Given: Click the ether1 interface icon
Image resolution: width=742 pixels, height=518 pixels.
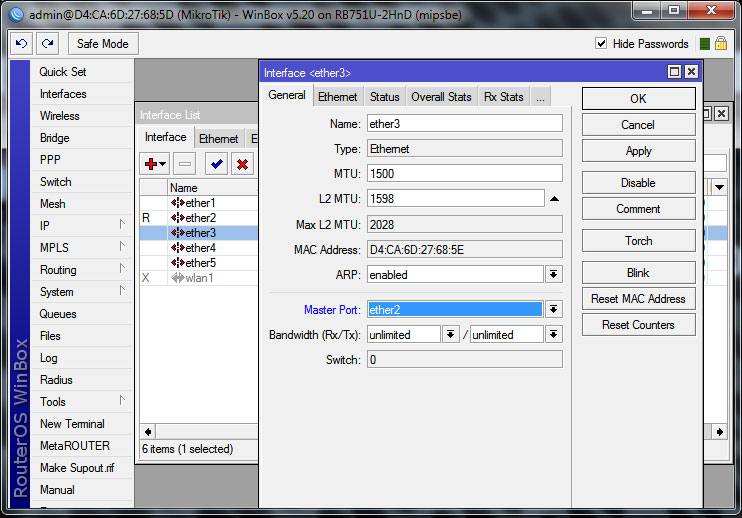Looking at the screenshot, I should click(177, 203).
